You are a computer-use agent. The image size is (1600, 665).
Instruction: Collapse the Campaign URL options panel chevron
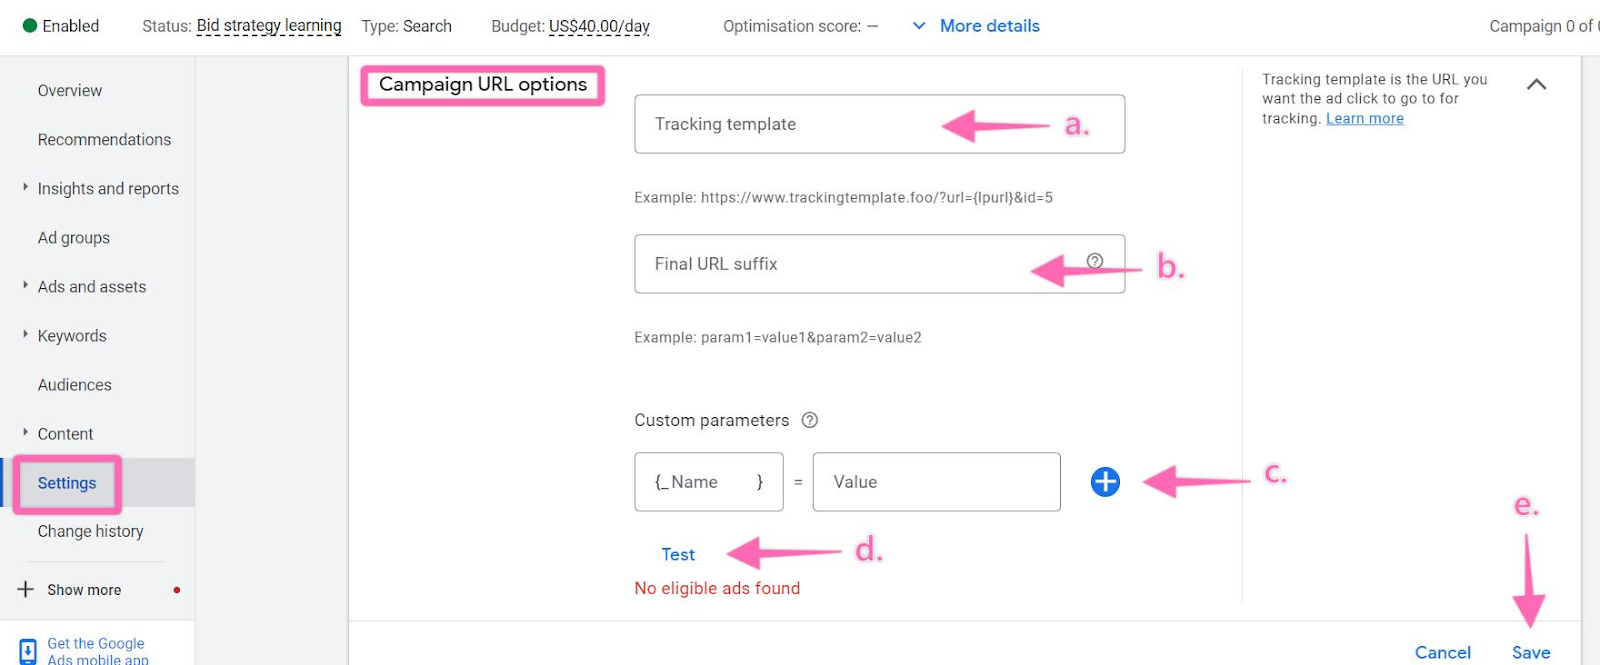click(1537, 85)
